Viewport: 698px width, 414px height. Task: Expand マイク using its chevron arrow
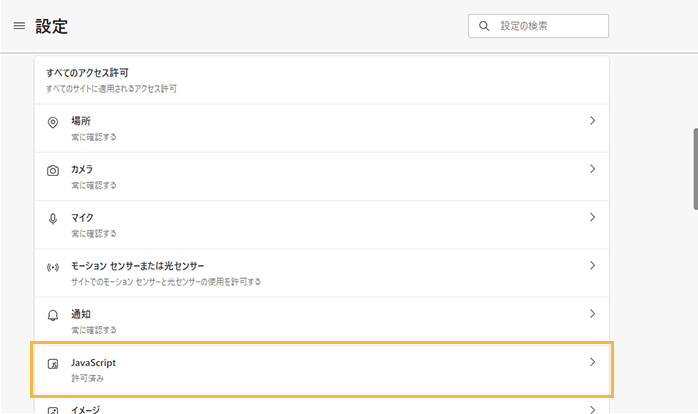click(592, 217)
